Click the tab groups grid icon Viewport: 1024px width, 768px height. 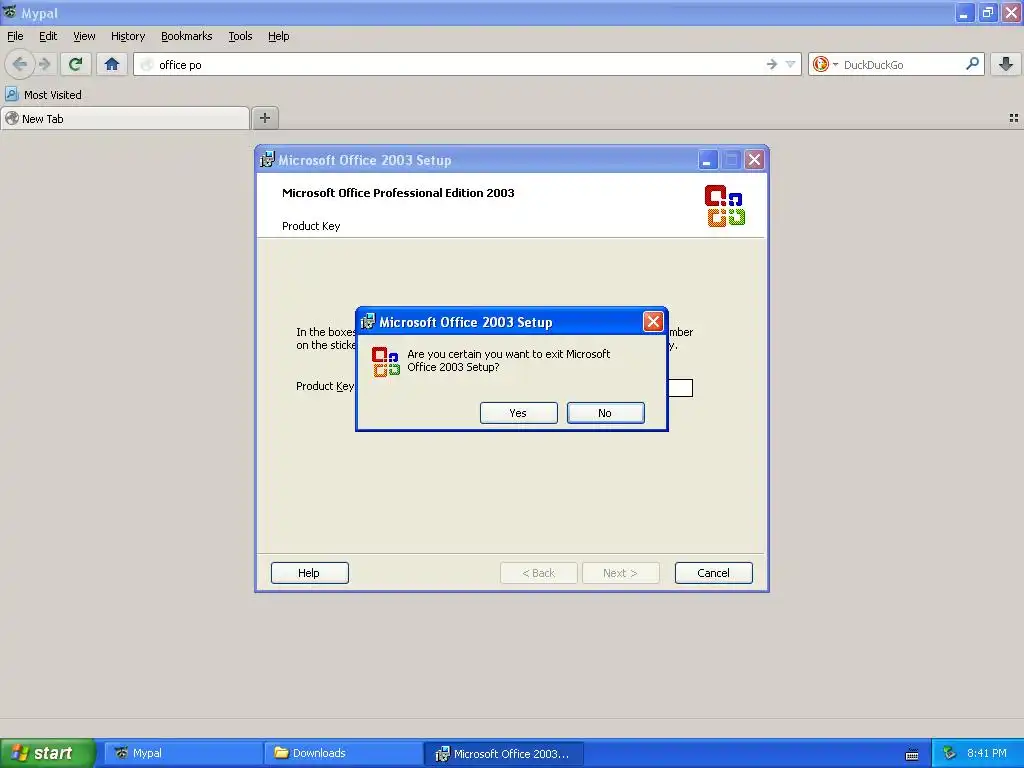1014,118
